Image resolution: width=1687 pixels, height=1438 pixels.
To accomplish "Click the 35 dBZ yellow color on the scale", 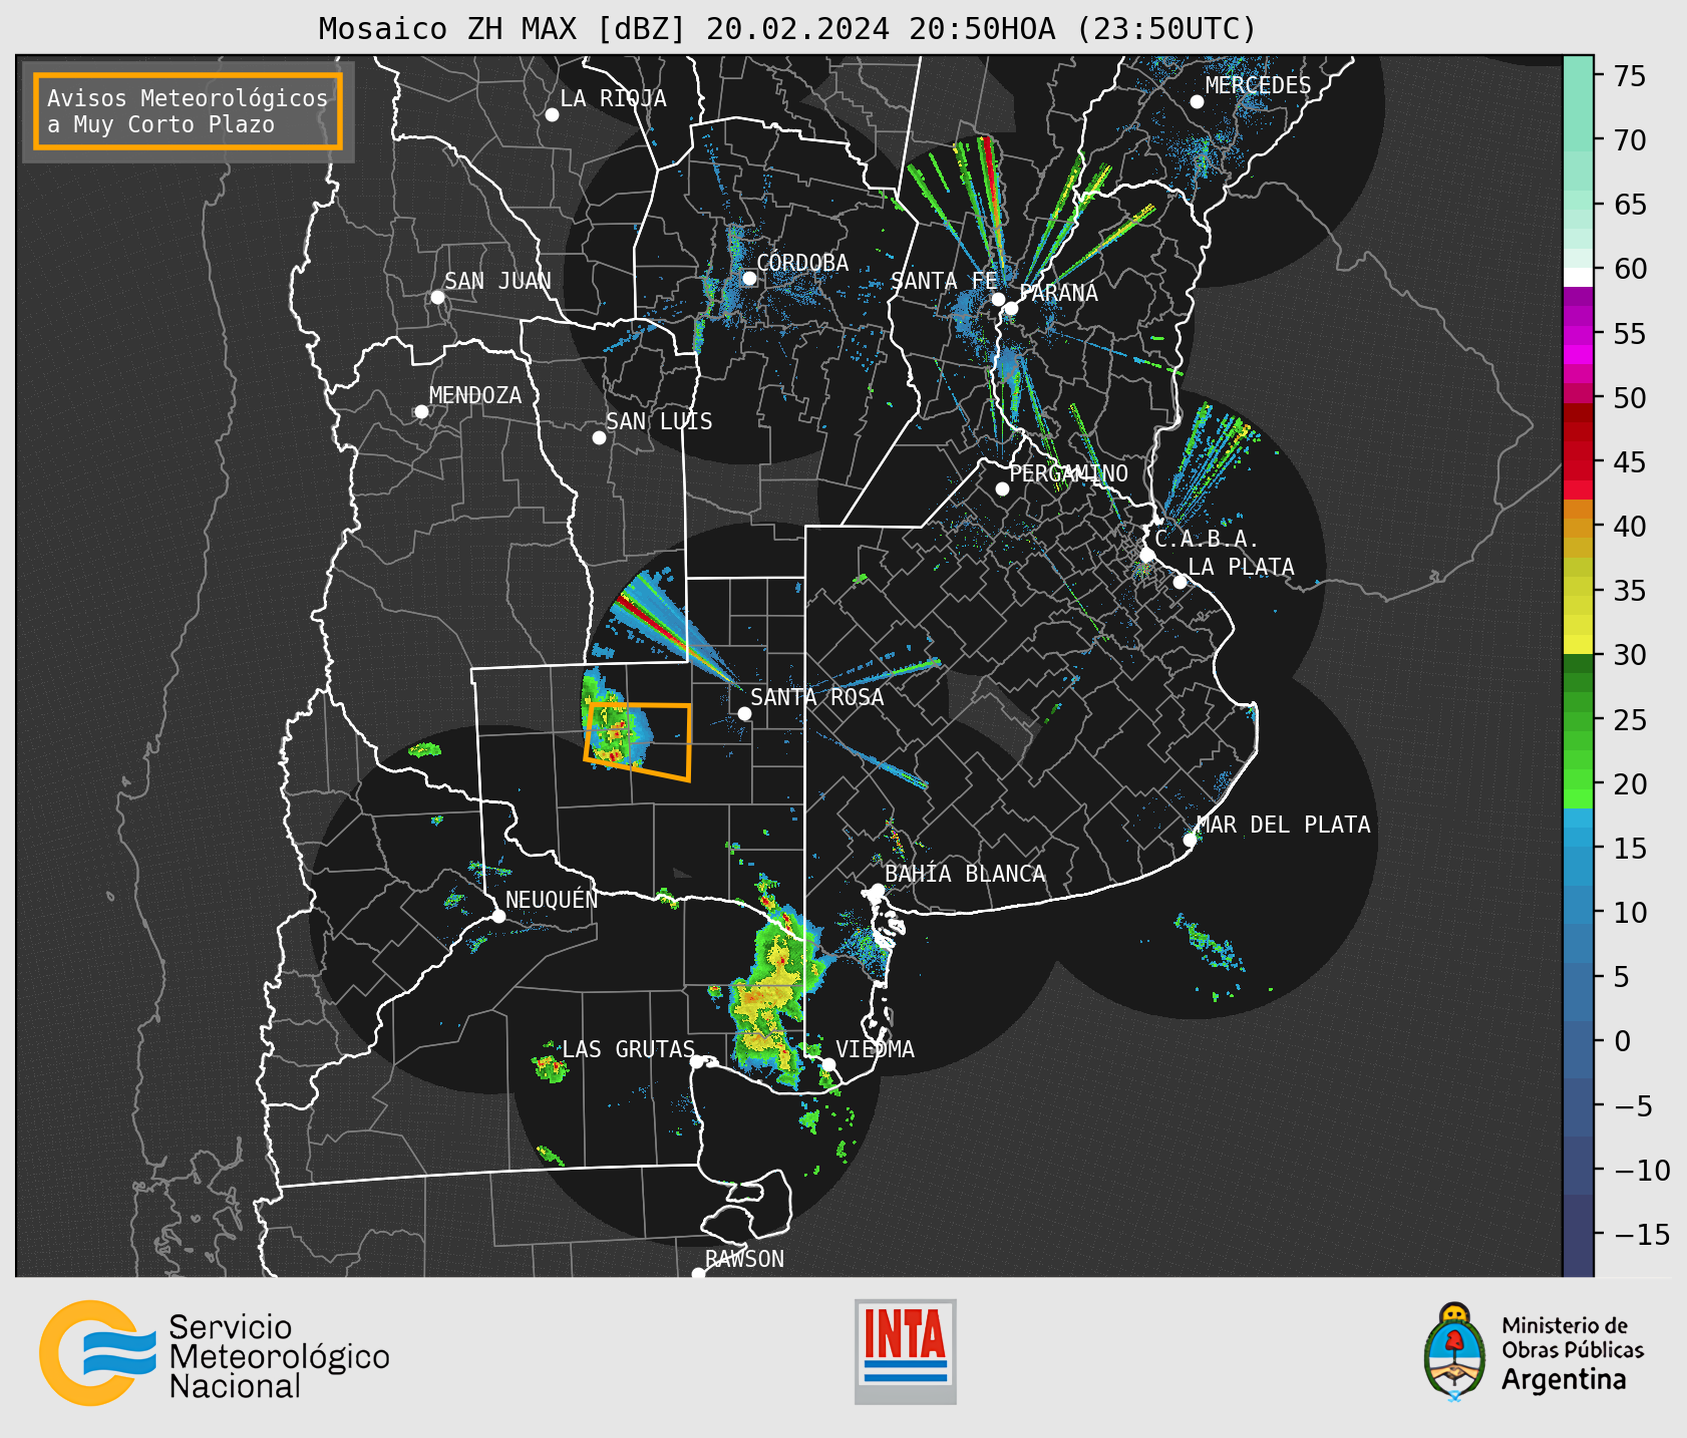I will point(1578,591).
